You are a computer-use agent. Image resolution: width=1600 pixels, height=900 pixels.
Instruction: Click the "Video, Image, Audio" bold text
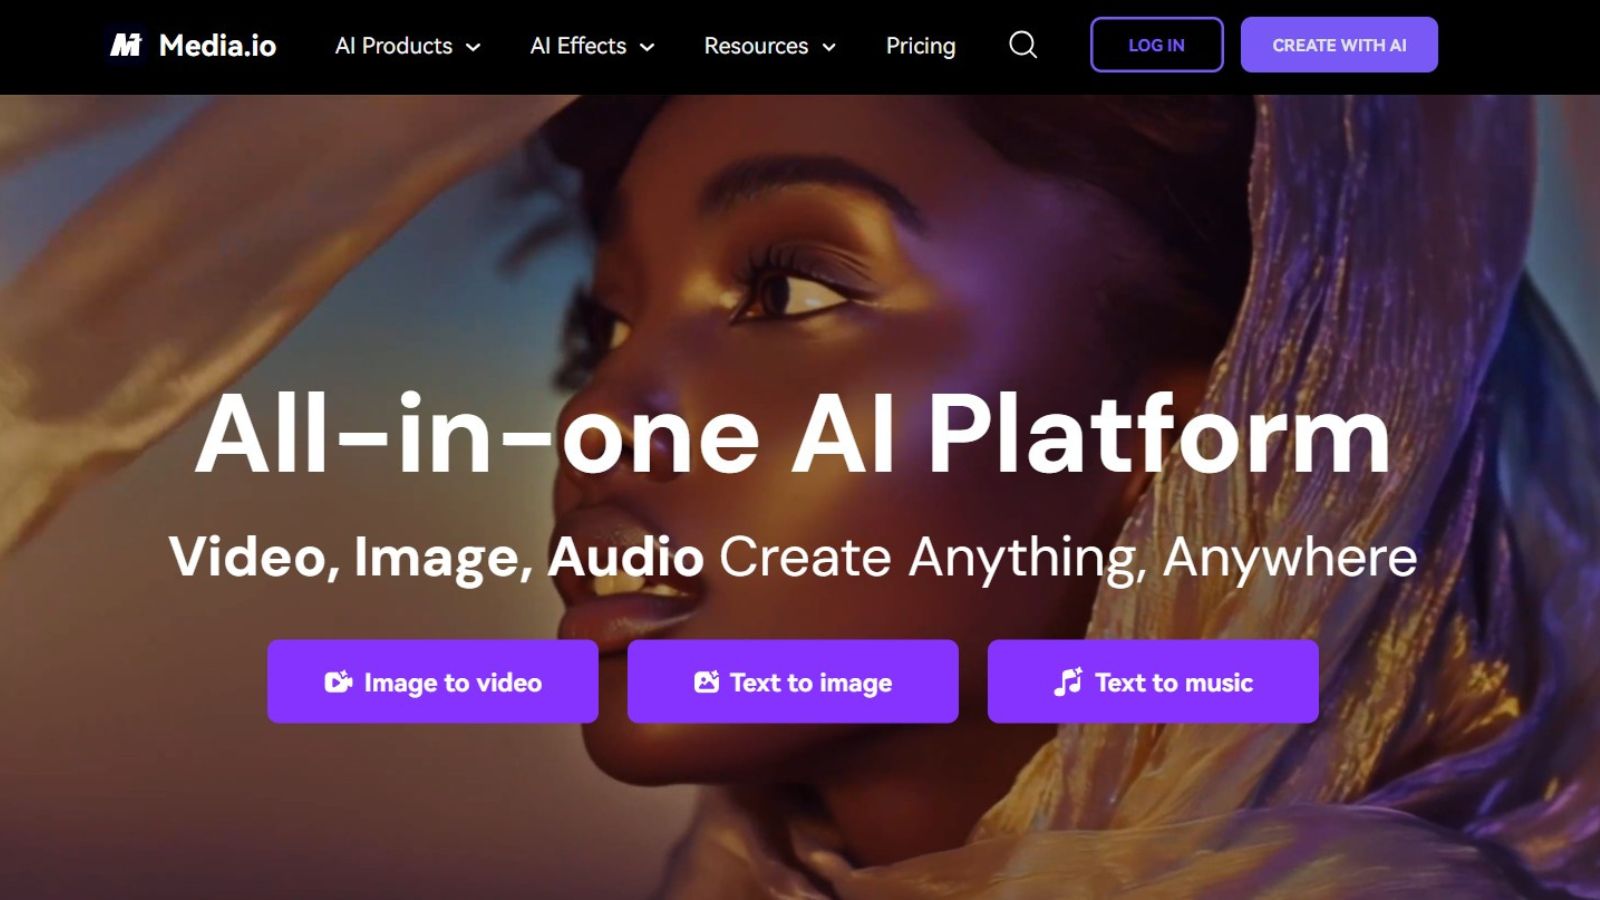(436, 557)
